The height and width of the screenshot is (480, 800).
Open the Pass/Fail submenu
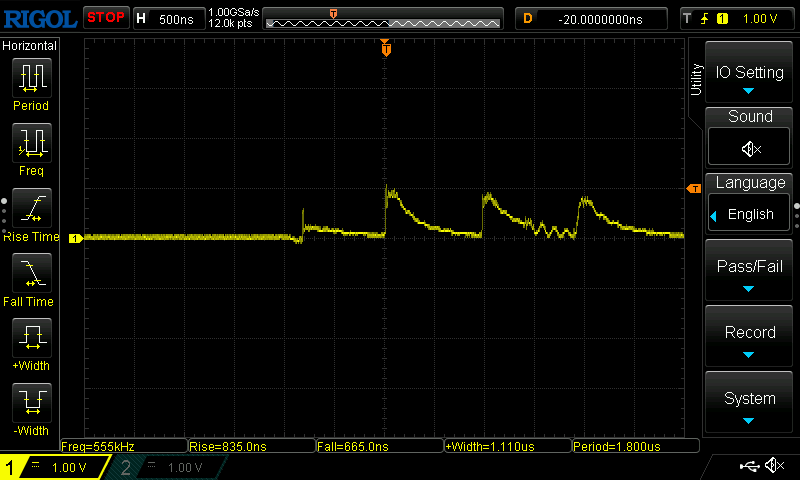749,272
